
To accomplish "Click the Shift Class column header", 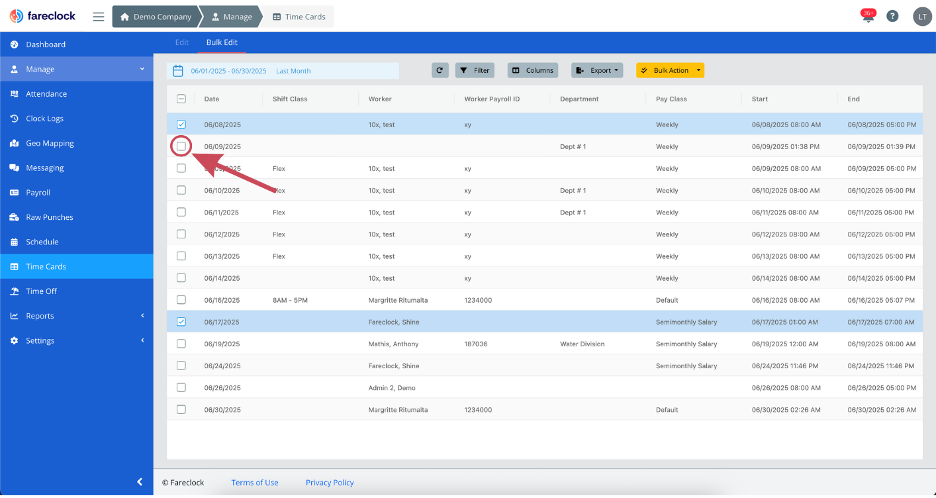I will (290, 99).
